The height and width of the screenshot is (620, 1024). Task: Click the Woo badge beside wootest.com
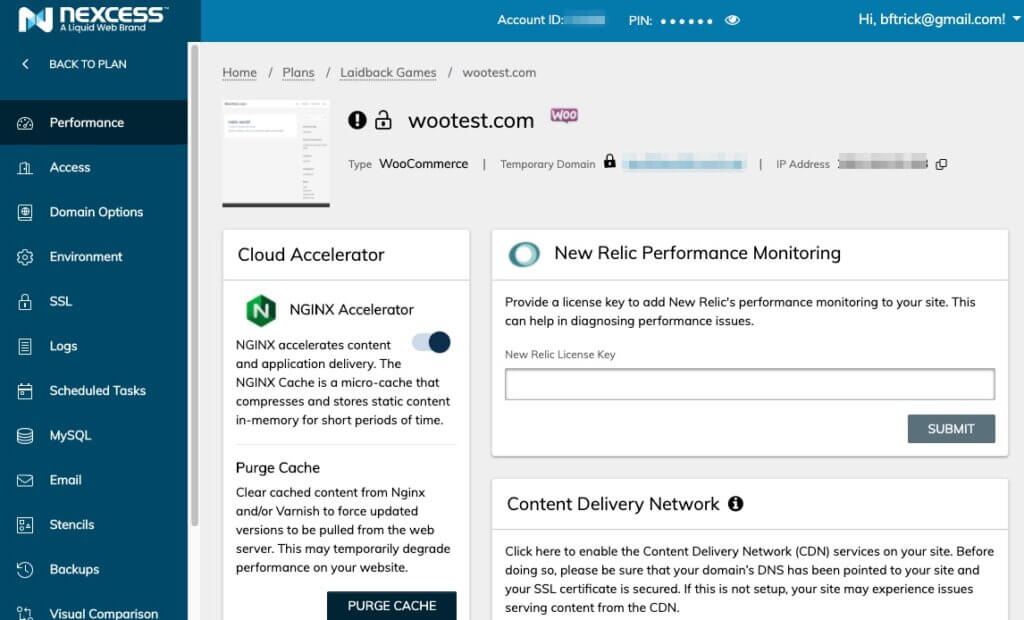pyautogui.click(x=563, y=117)
